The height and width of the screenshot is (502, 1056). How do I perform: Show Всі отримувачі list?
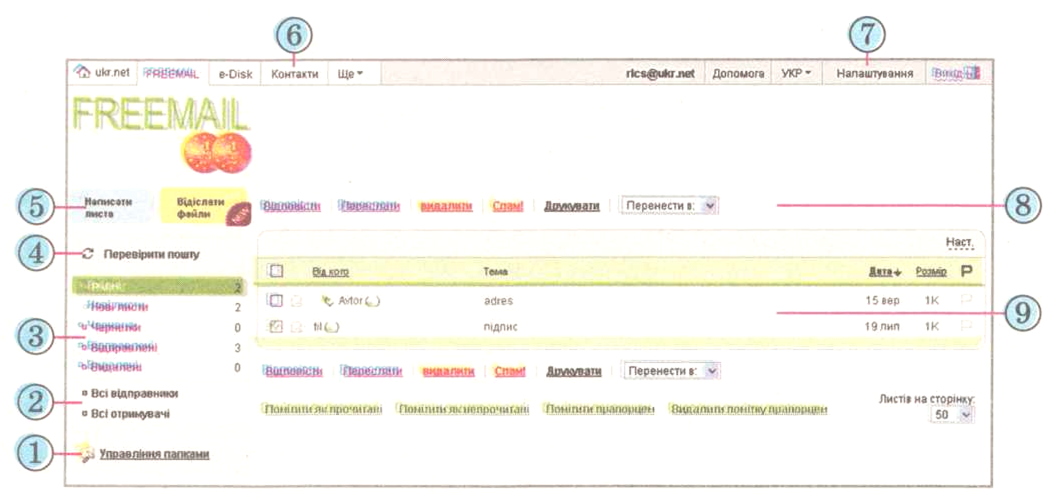click(130, 413)
